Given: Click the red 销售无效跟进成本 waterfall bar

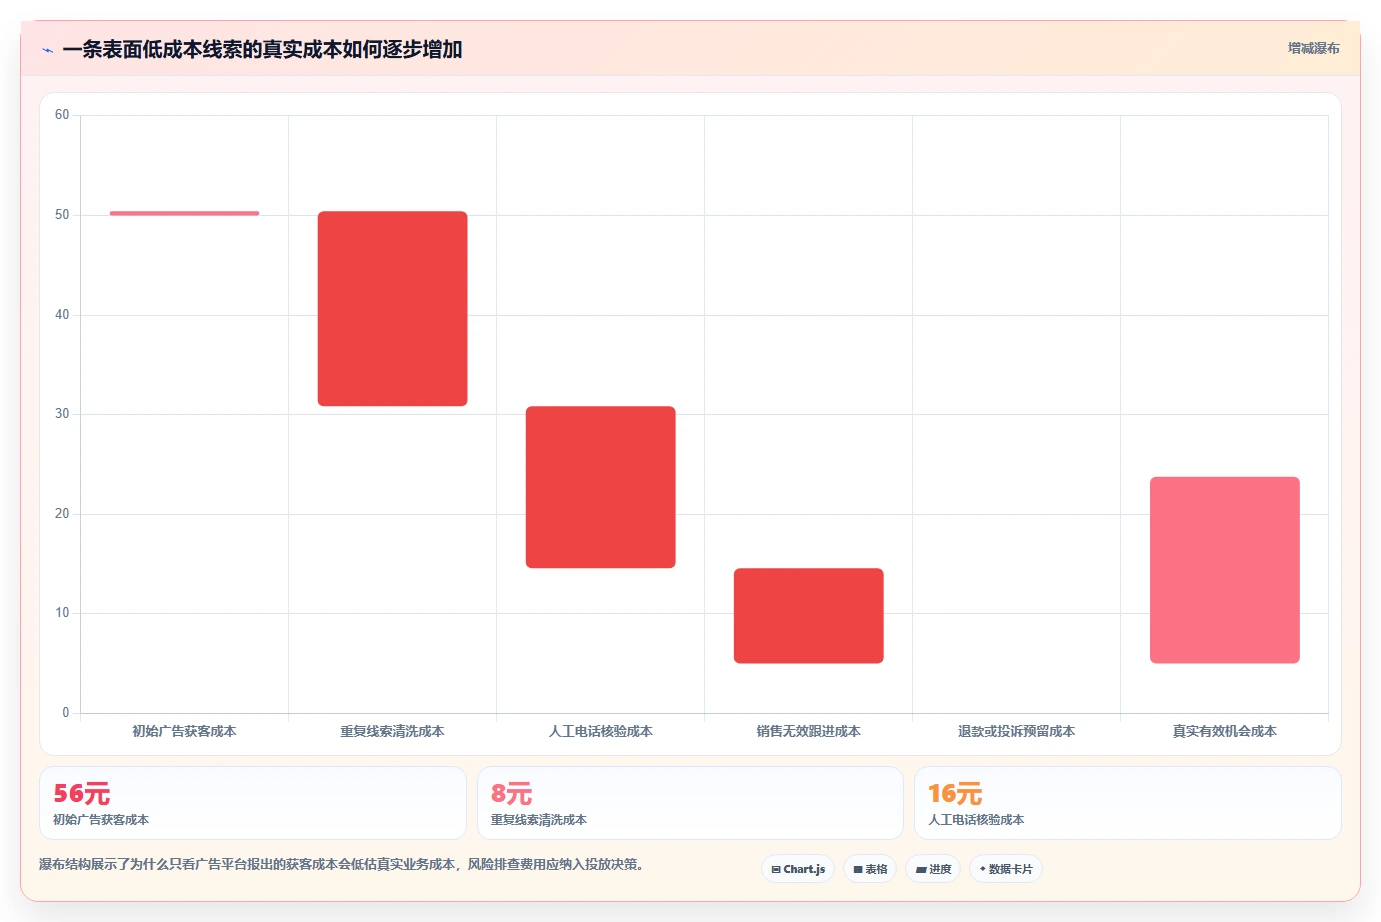Looking at the screenshot, I should (808, 616).
